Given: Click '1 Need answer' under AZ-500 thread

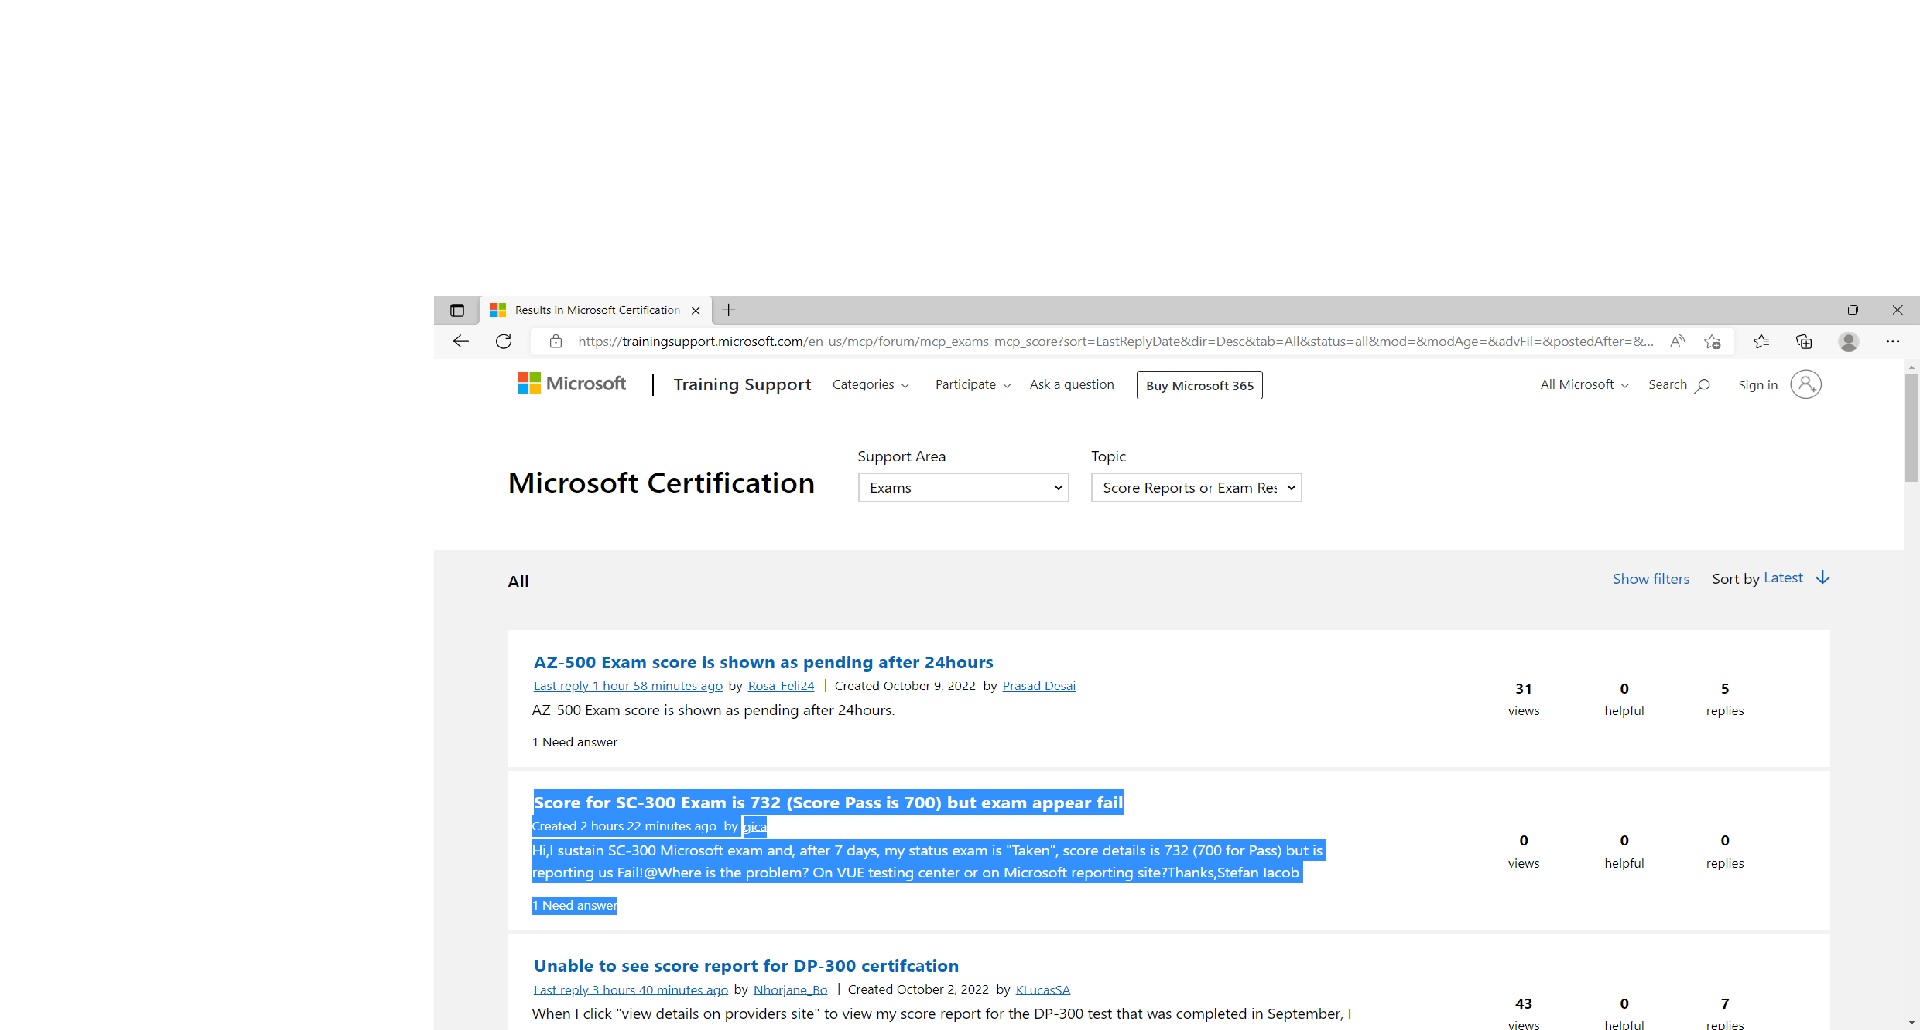Looking at the screenshot, I should point(575,742).
